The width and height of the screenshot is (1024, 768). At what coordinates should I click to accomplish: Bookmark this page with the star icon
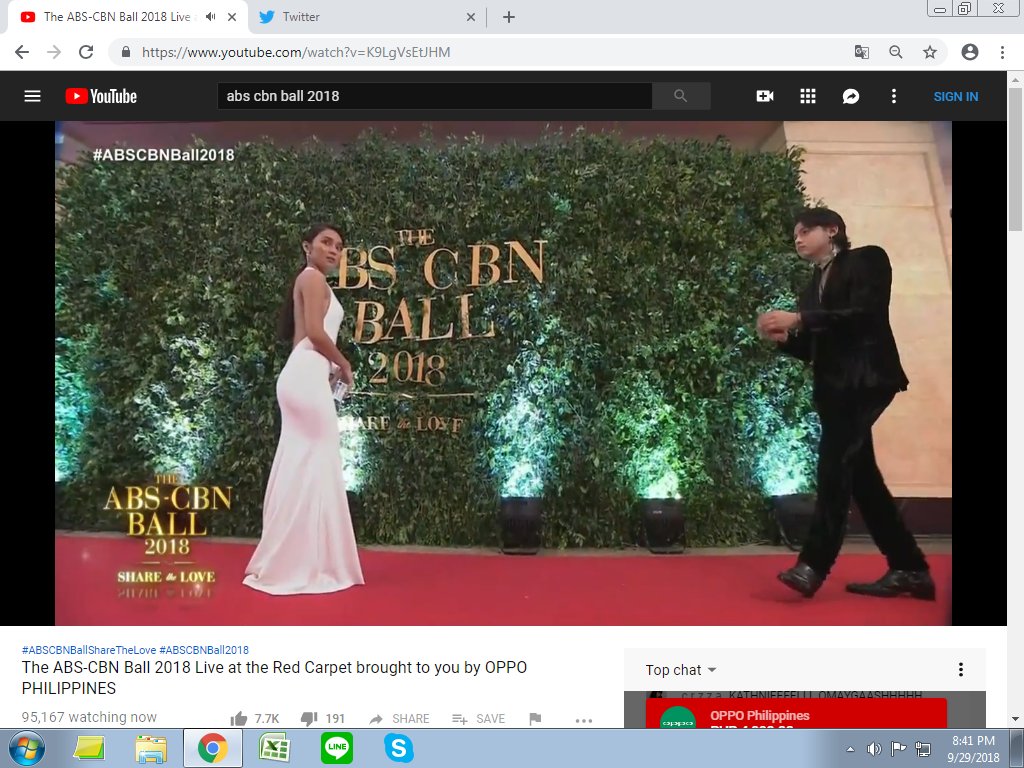pos(930,52)
